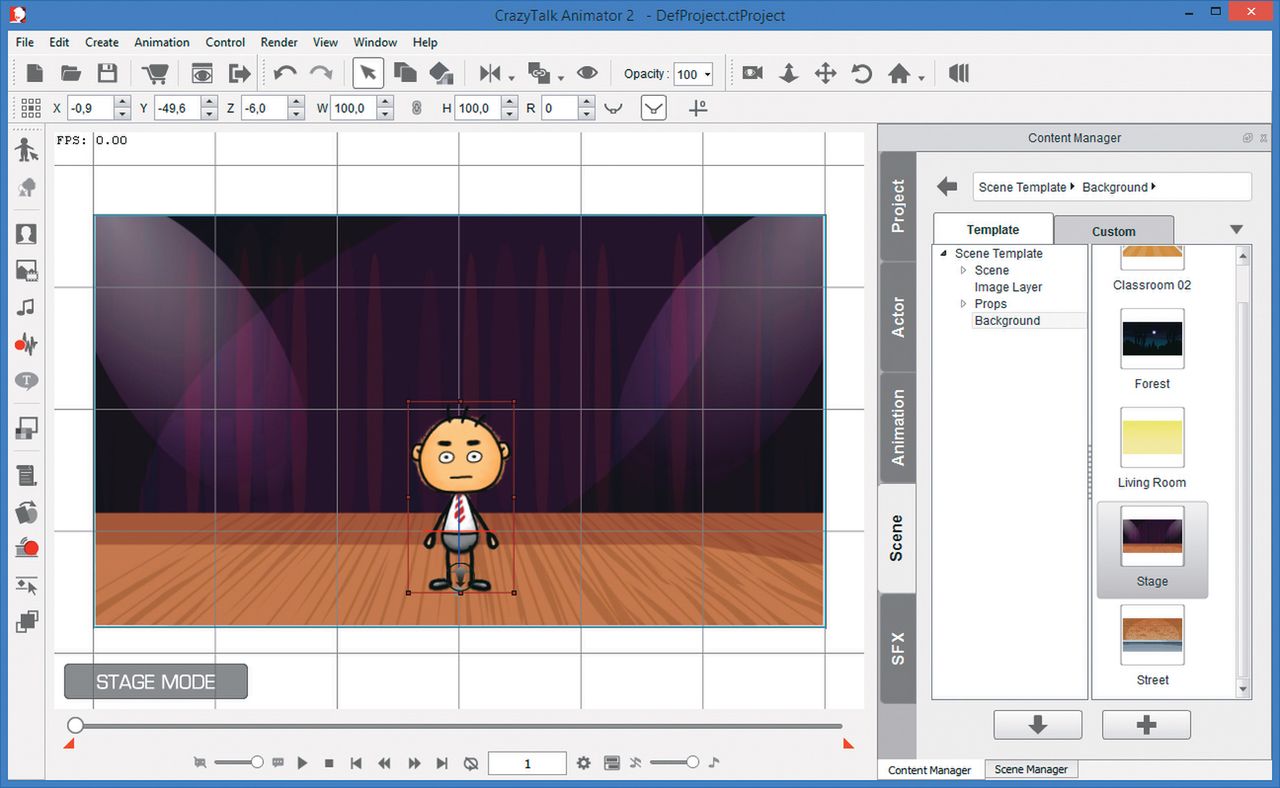The width and height of the screenshot is (1280, 788).
Task: Click the rotation R input field
Action: click(x=559, y=108)
